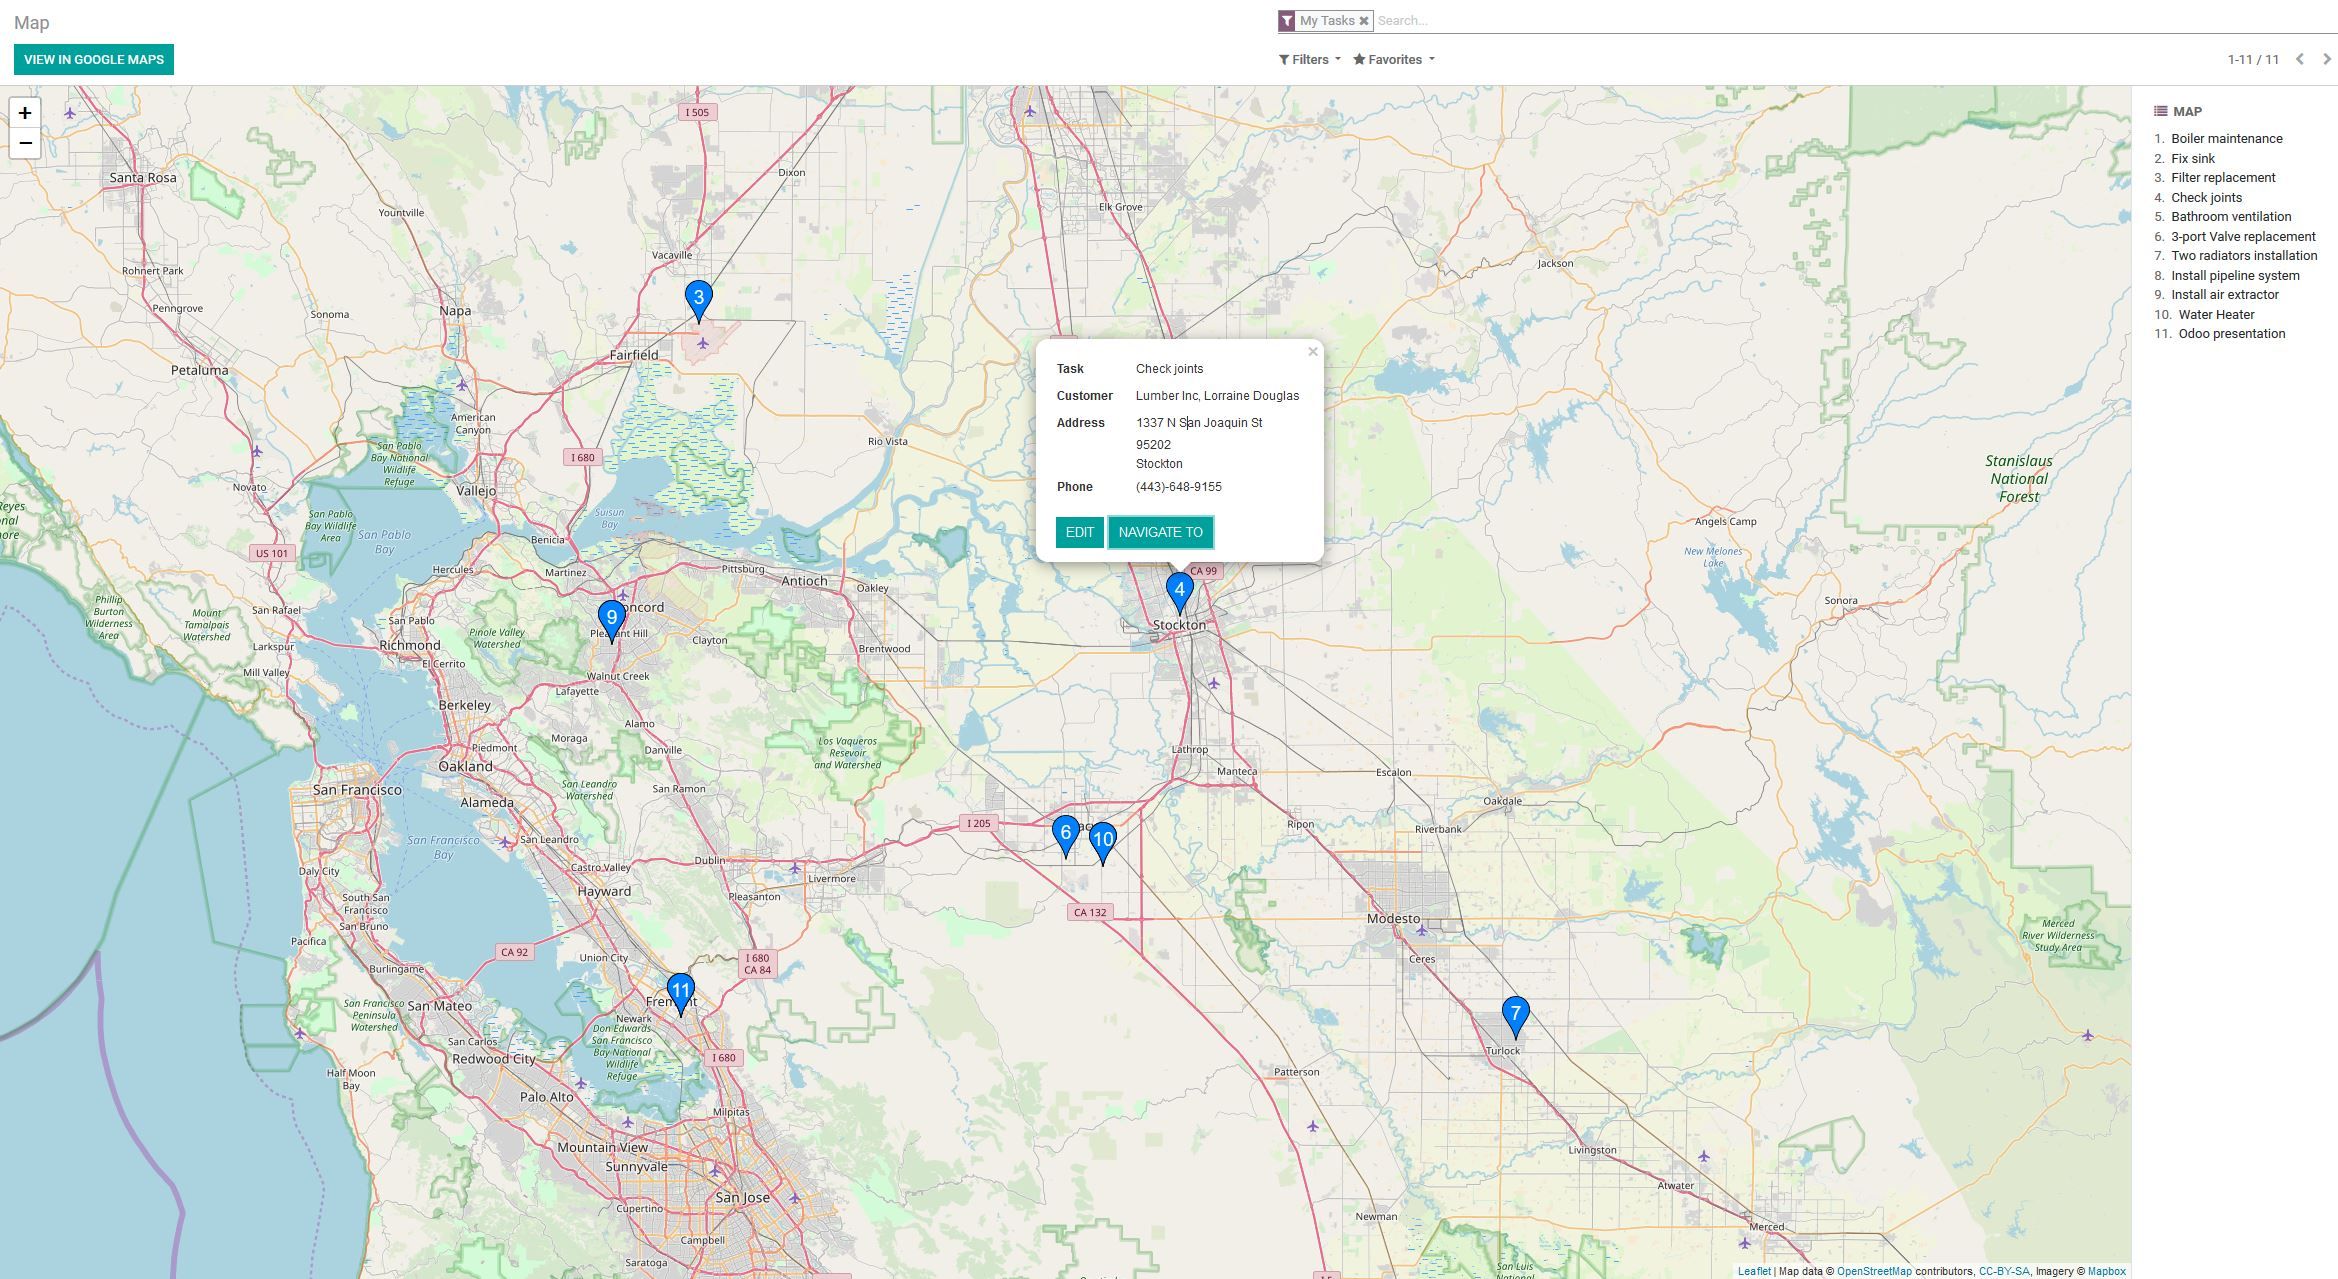Screen dimensions: 2338x1279
Task: Open the Favorites dropdown
Action: (1394, 60)
